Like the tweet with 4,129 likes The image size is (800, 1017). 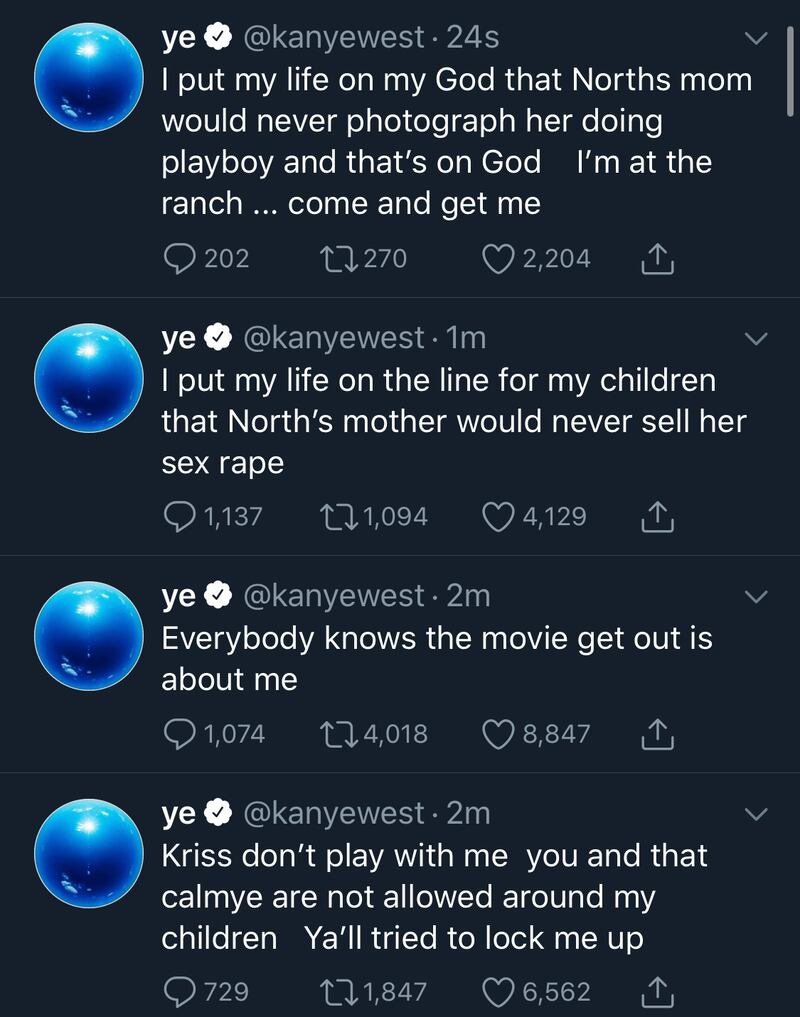(498, 517)
